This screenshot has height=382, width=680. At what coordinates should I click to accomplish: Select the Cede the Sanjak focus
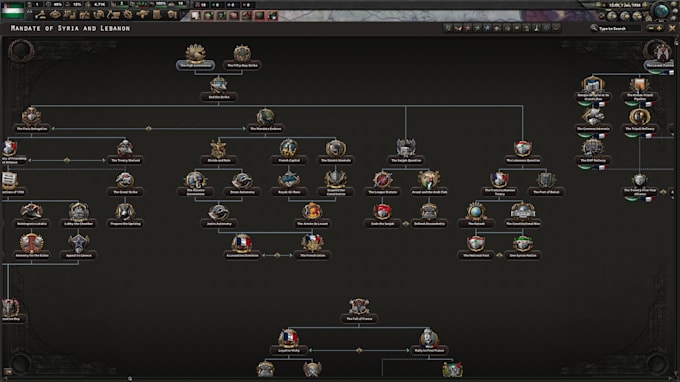pyautogui.click(x=382, y=215)
